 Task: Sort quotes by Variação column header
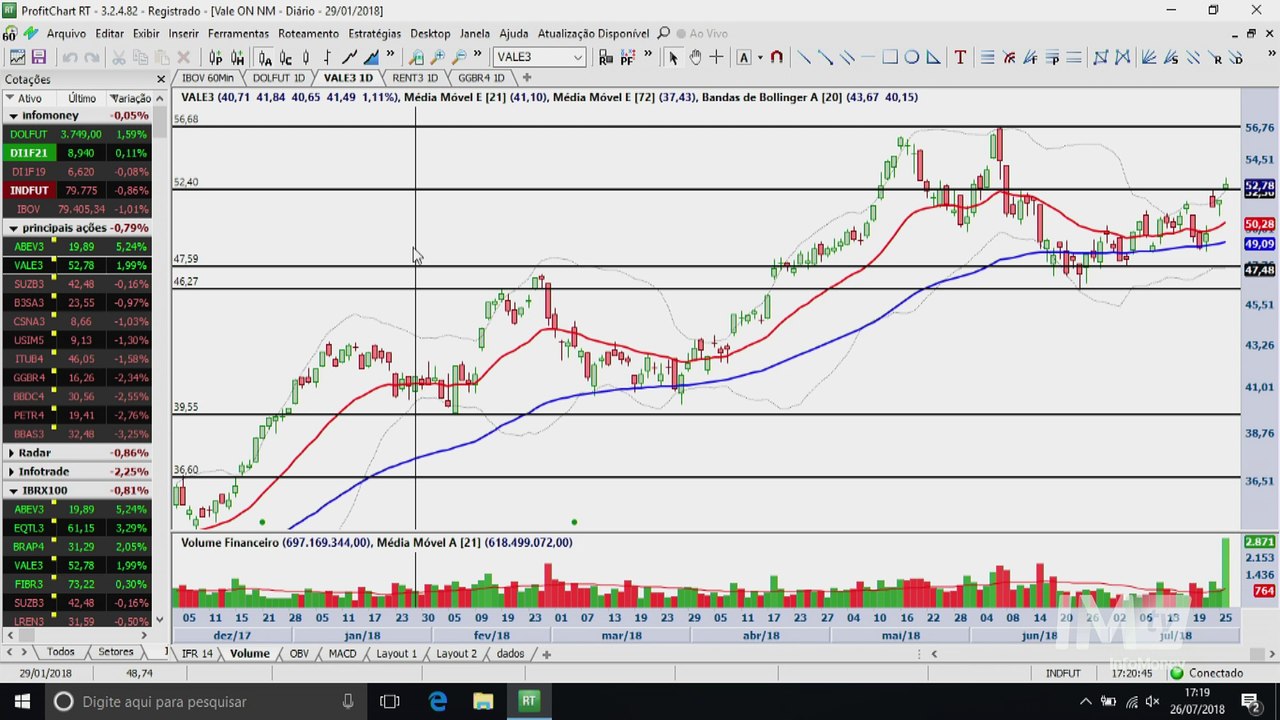point(131,98)
